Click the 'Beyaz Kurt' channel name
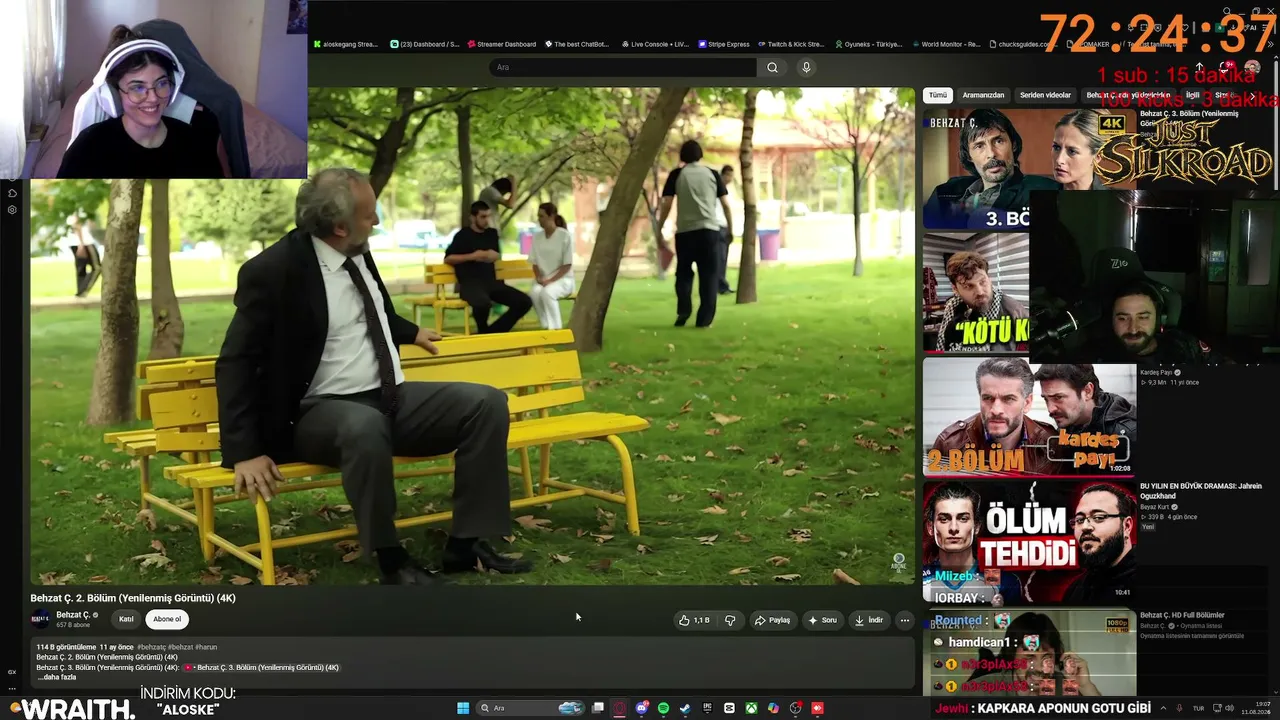Viewport: 1280px width, 720px height. tap(1154, 507)
